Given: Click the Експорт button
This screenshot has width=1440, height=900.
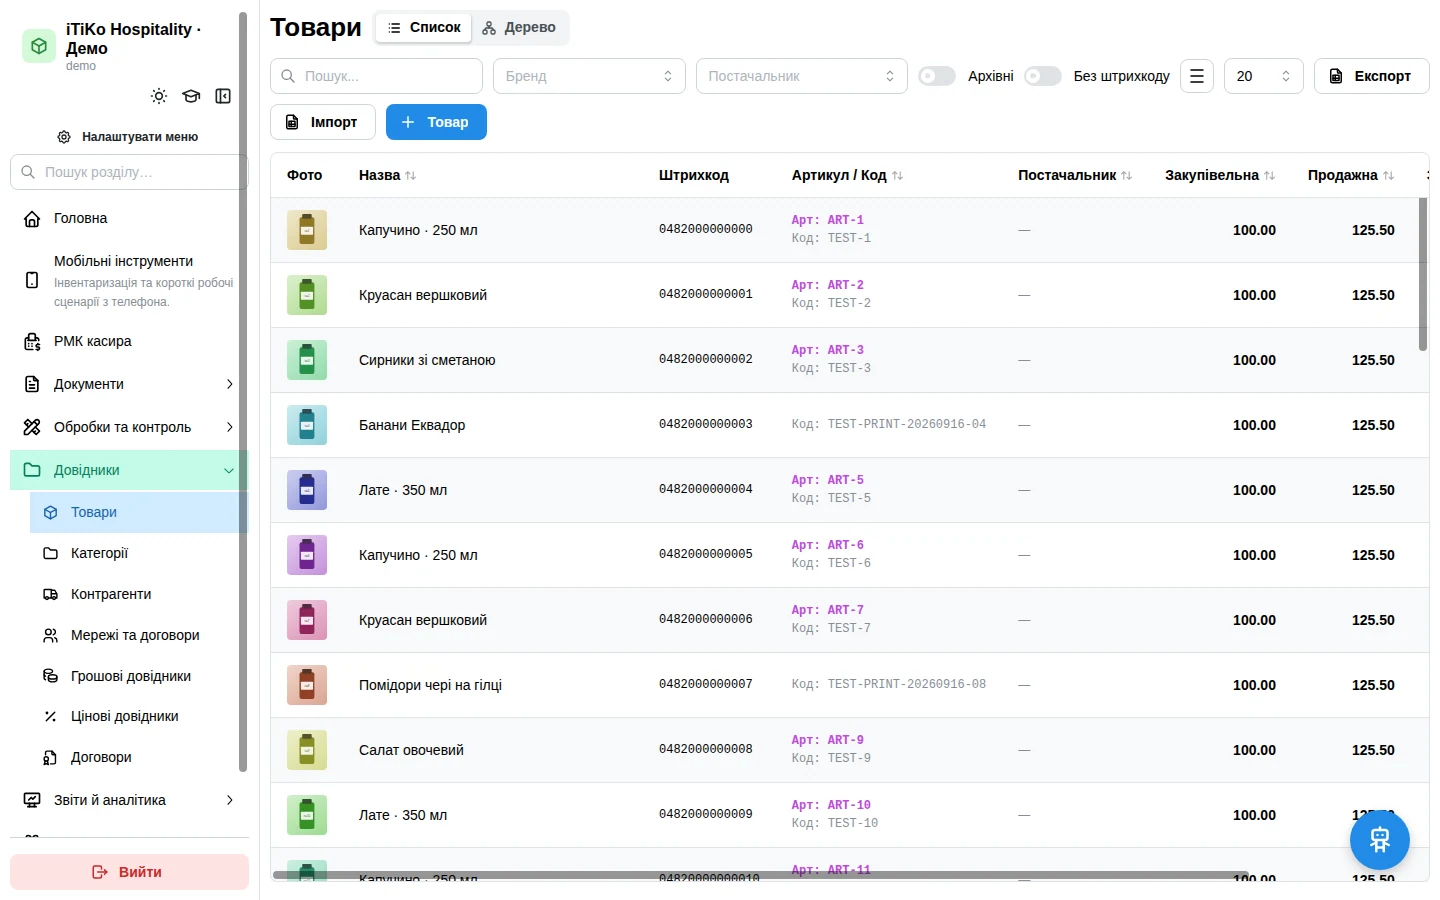Looking at the screenshot, I should (x=1371, y=76).
